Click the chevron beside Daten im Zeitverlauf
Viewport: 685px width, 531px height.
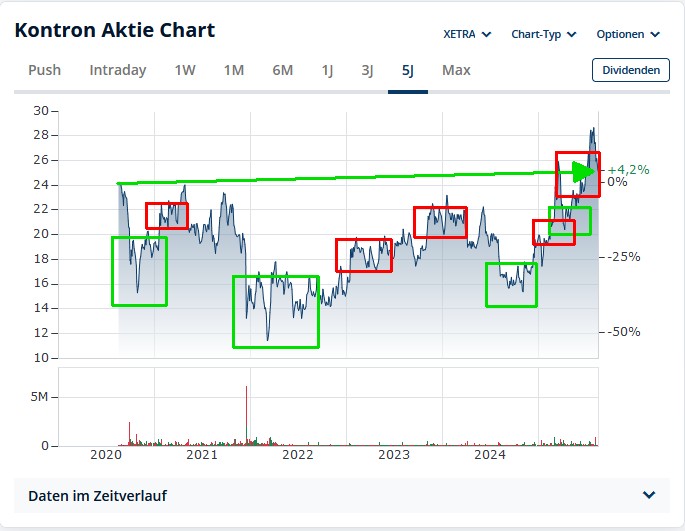point(649,496)
